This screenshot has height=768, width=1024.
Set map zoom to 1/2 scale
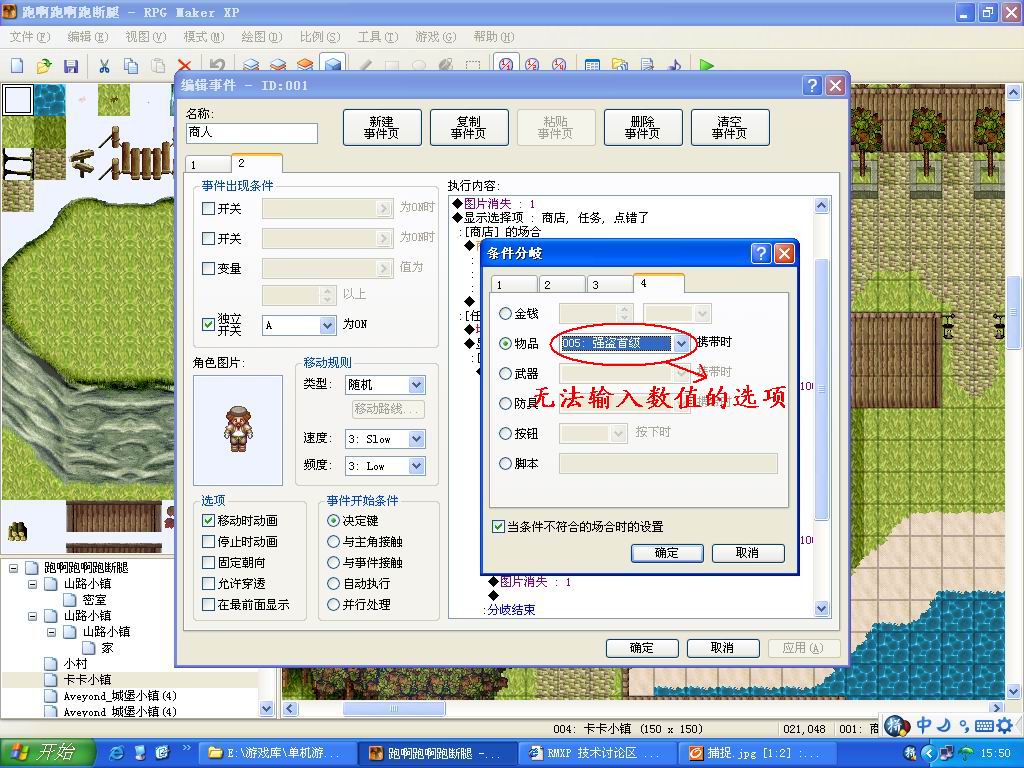click(532, 64)
